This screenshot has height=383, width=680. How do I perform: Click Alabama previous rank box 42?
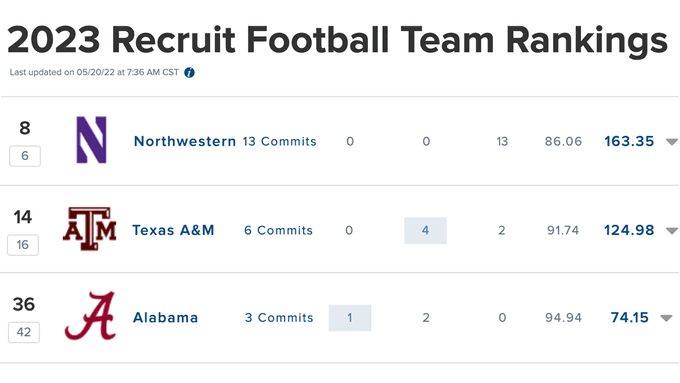click(24, 332)
